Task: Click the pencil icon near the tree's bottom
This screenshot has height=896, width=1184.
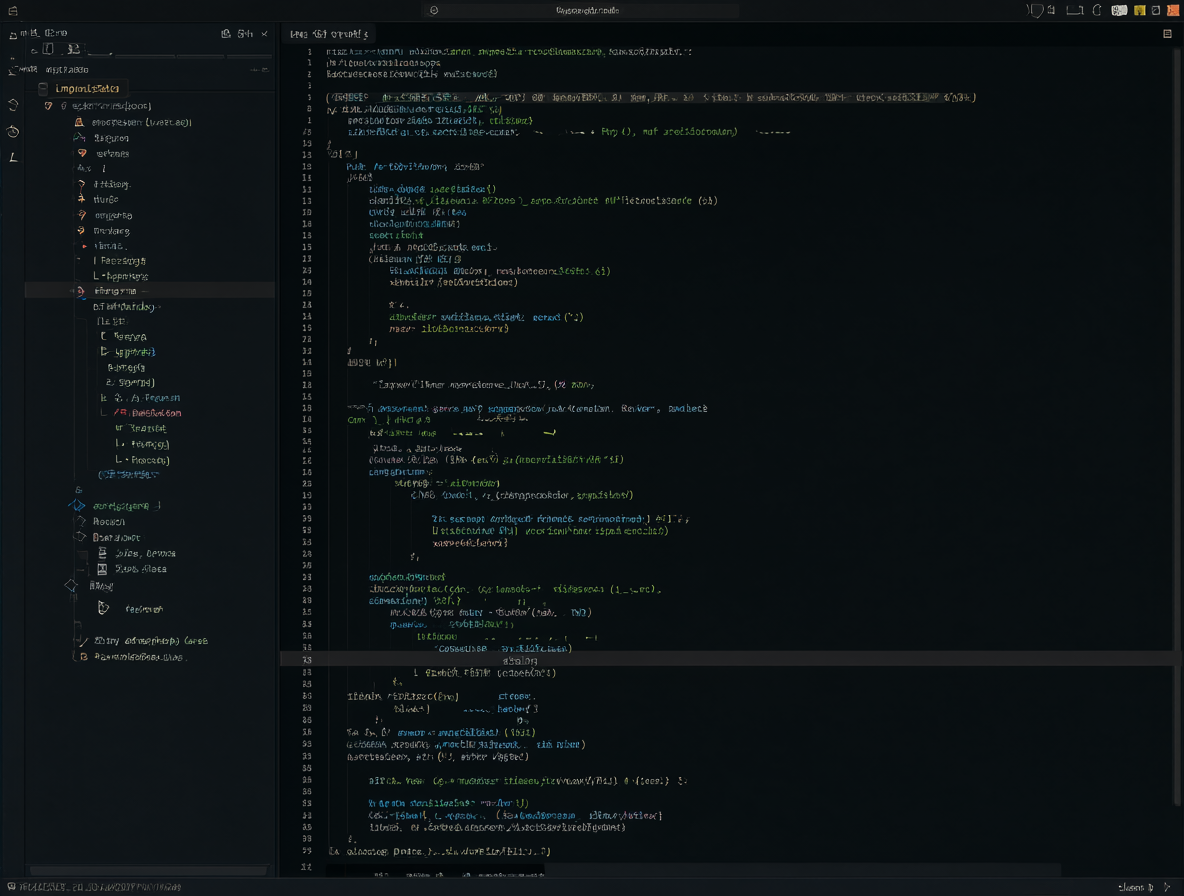Action: coord(82,641)
